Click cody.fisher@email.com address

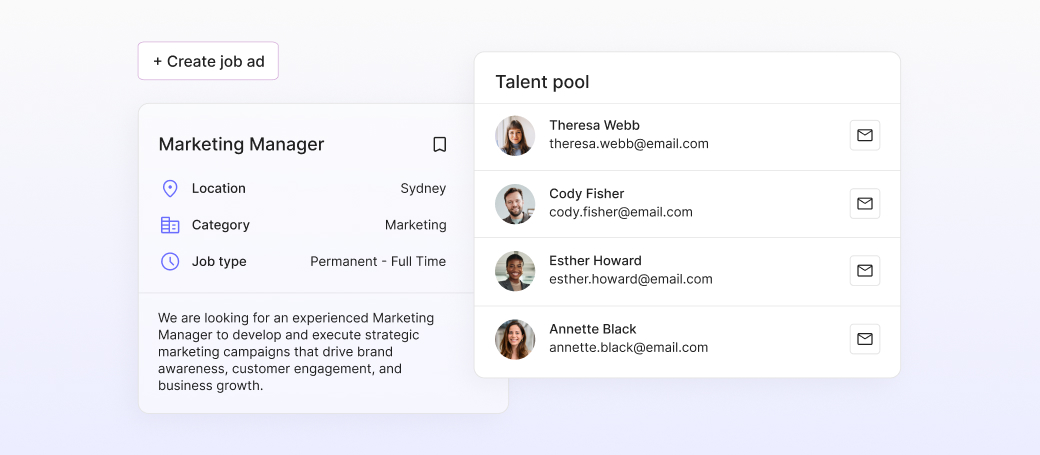pyautogui.click(x=621, y=212)
